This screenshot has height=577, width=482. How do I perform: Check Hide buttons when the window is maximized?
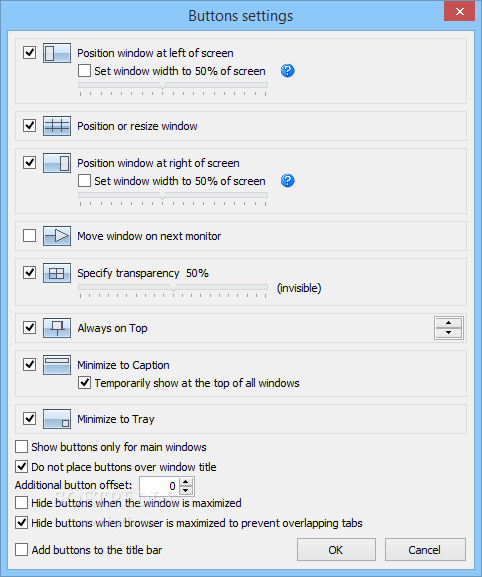tap(21, 503)
